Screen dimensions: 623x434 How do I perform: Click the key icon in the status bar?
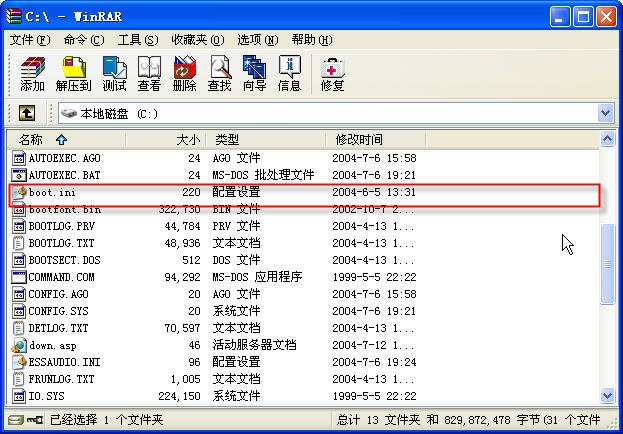[35, 420]
